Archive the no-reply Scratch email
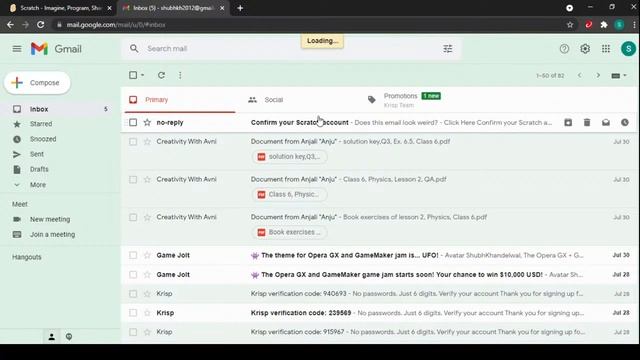 pyautogui.click(x=568, y=122)
